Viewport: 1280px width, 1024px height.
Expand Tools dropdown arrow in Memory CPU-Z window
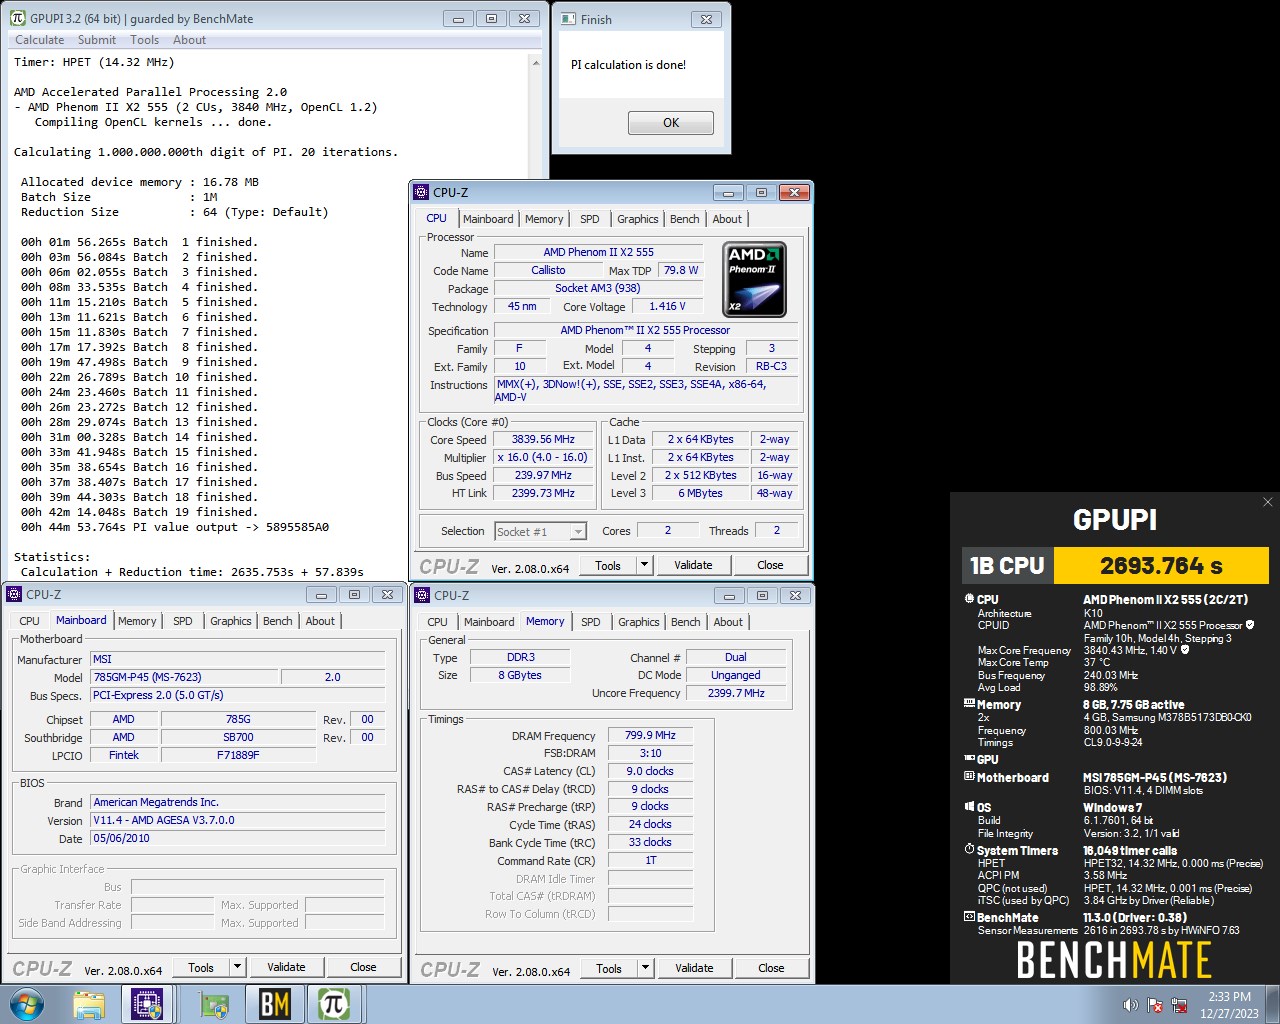[646, 968]
